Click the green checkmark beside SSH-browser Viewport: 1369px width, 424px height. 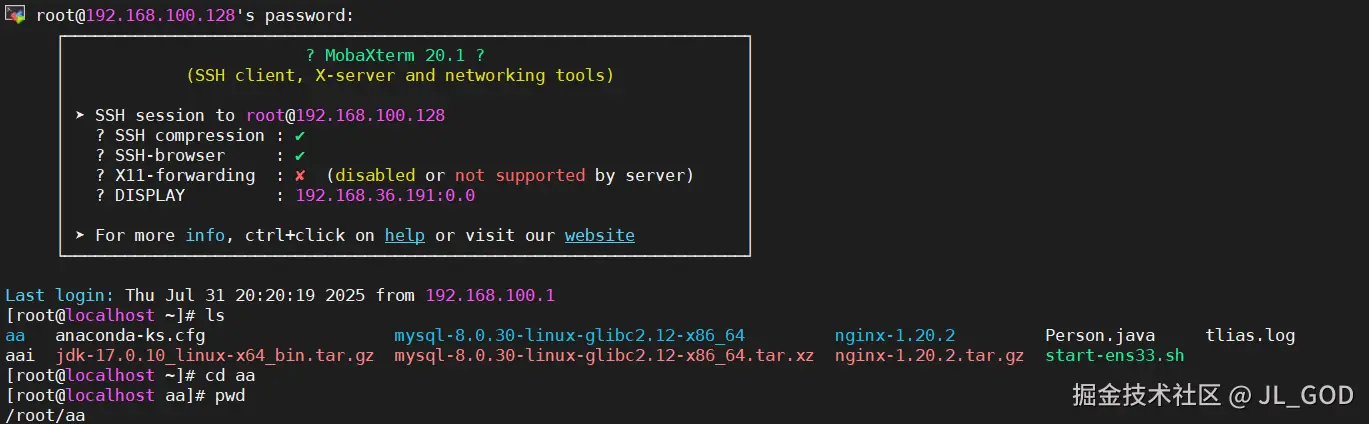tap(300, 155)
